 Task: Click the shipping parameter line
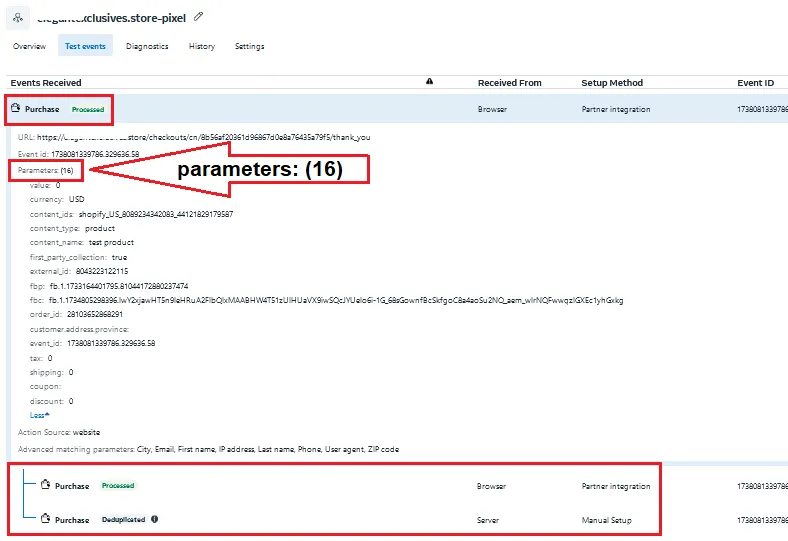51,373
